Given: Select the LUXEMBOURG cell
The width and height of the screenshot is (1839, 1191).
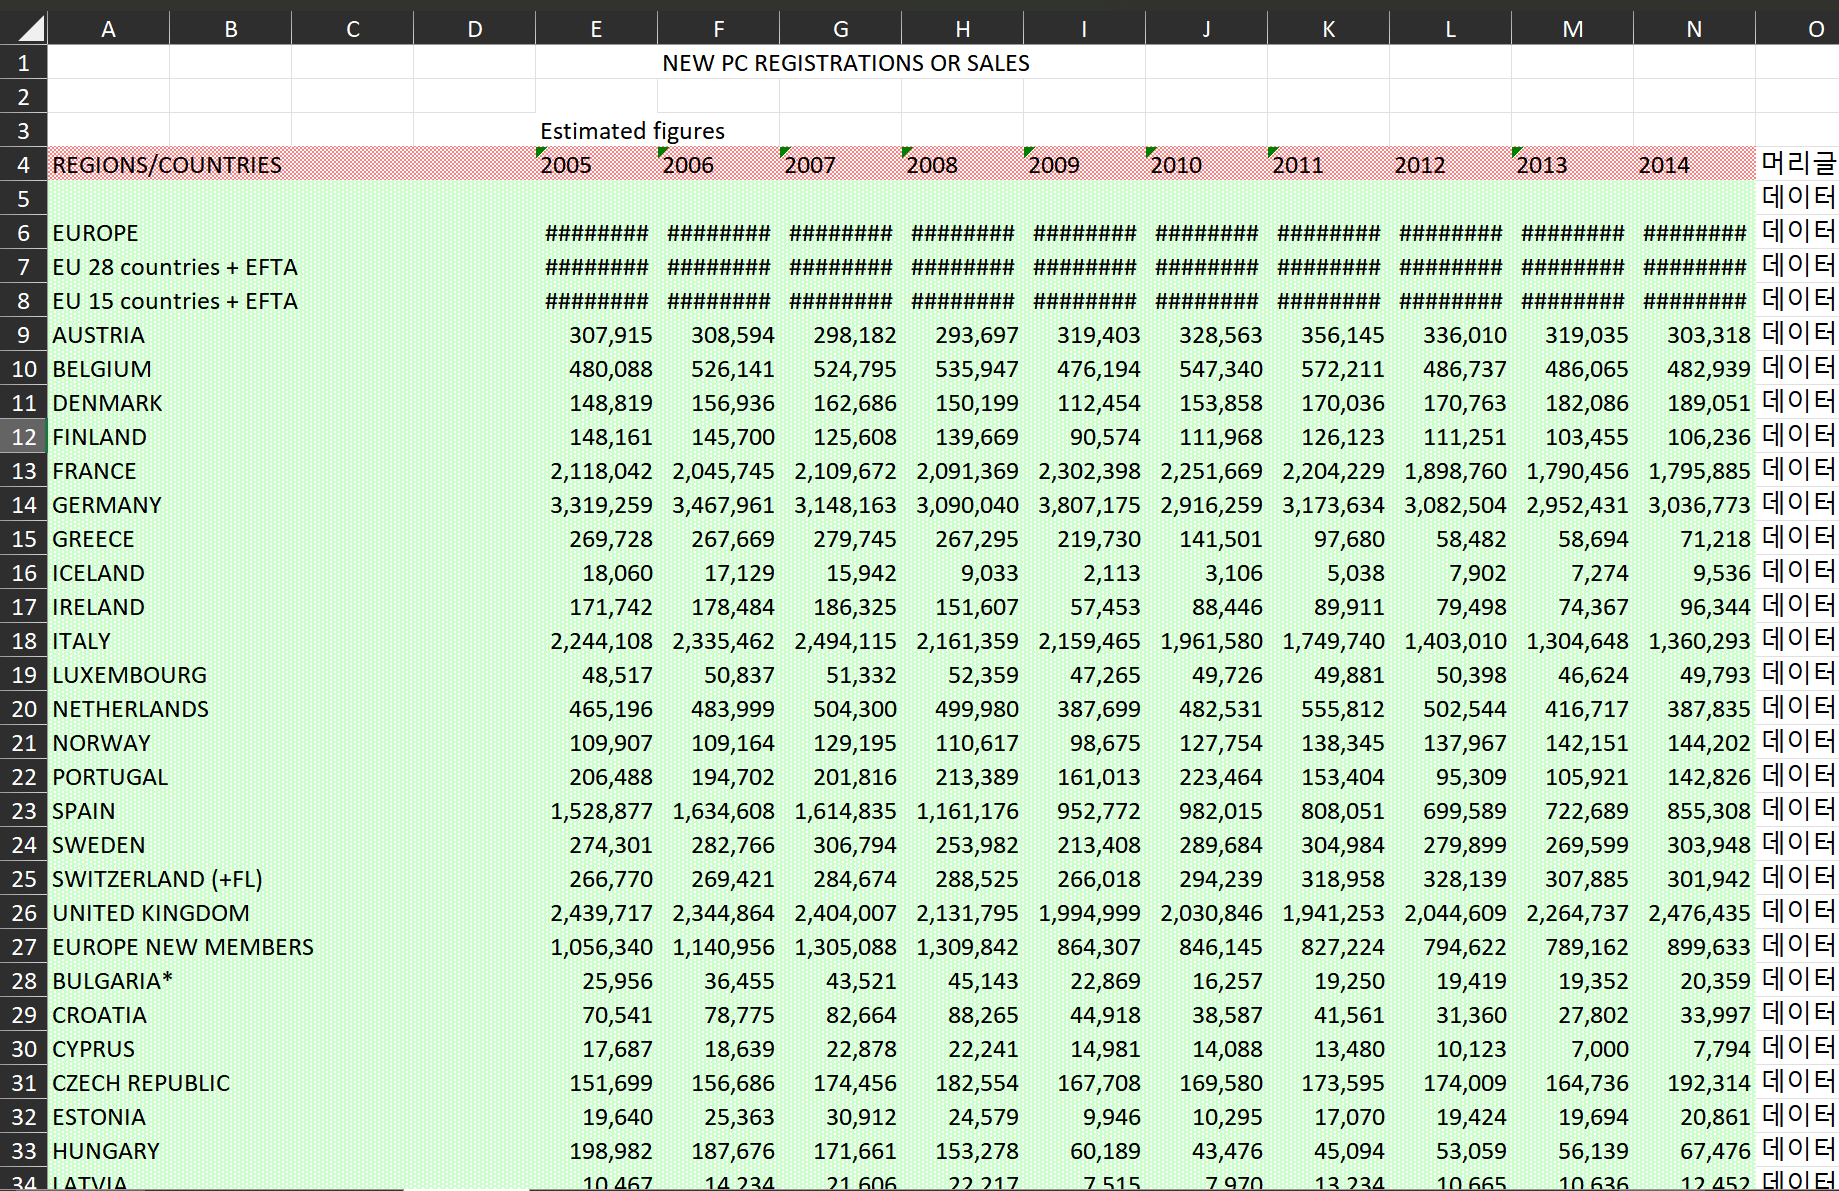Looking at the screenshot, I should [129, 675].
